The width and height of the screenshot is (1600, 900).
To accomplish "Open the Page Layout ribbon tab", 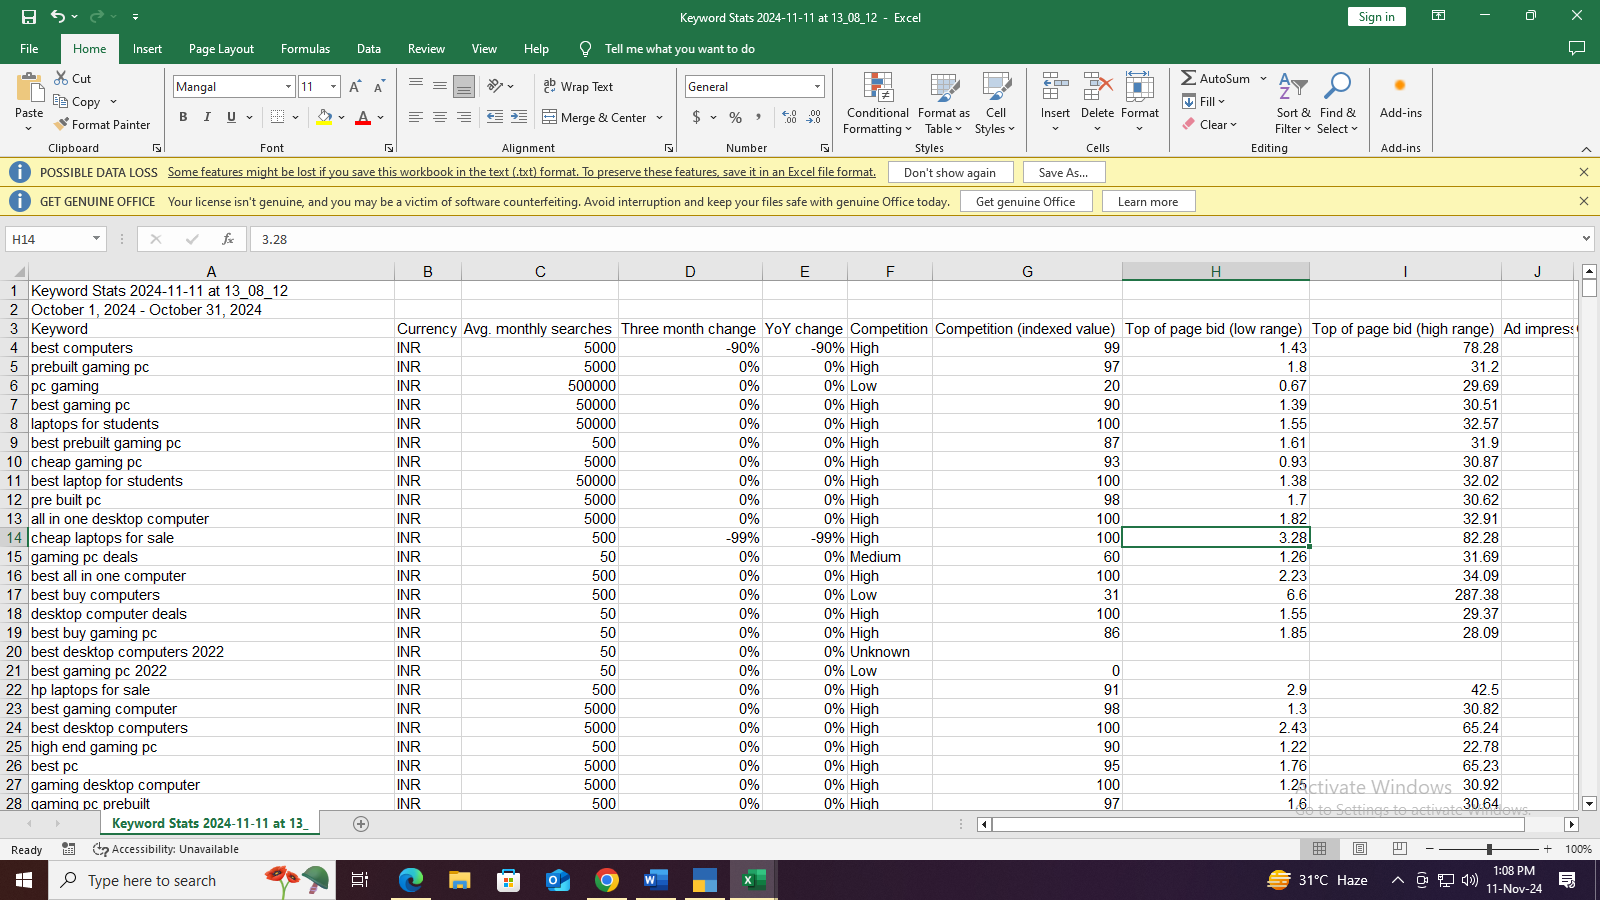I will click(x=221, y=49).
